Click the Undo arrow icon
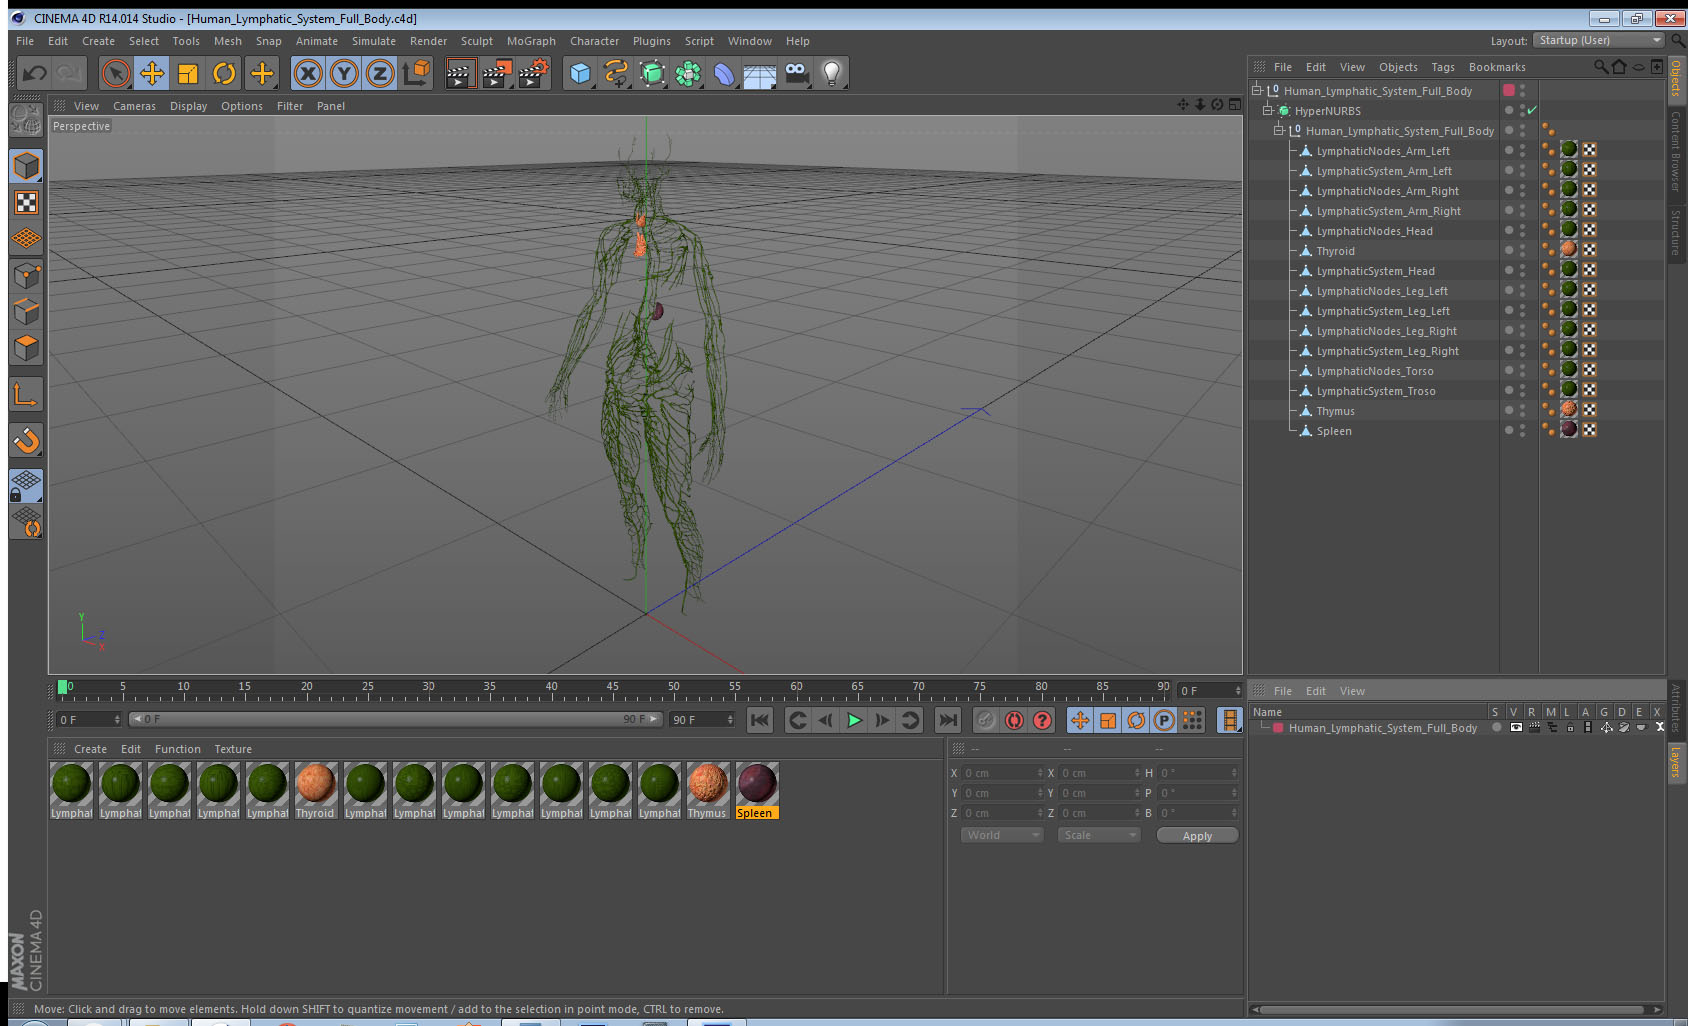This screenshot has height=1026, width=1688. pyautogui.click(x=35, y=73)
